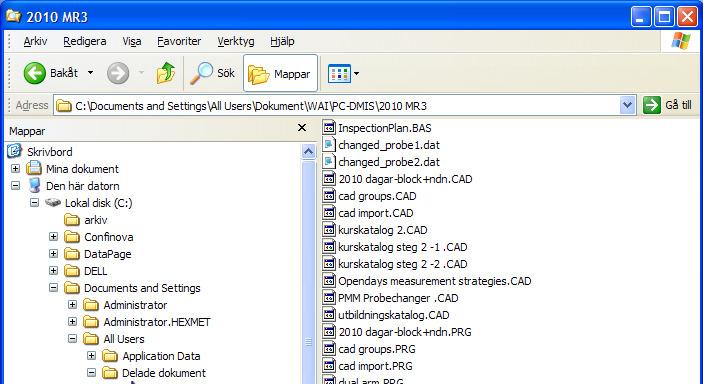Select cad import.CAD file icon

pos(329,213)
